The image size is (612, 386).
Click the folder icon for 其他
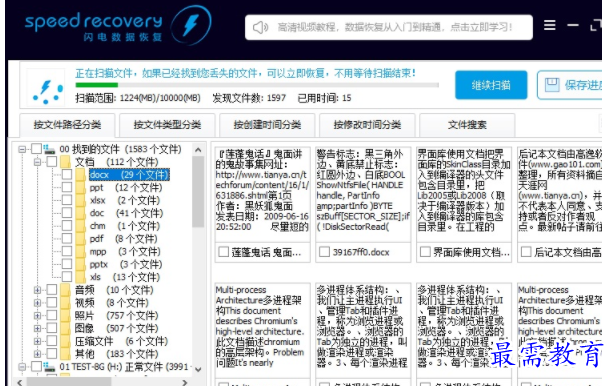click(65, 354)
